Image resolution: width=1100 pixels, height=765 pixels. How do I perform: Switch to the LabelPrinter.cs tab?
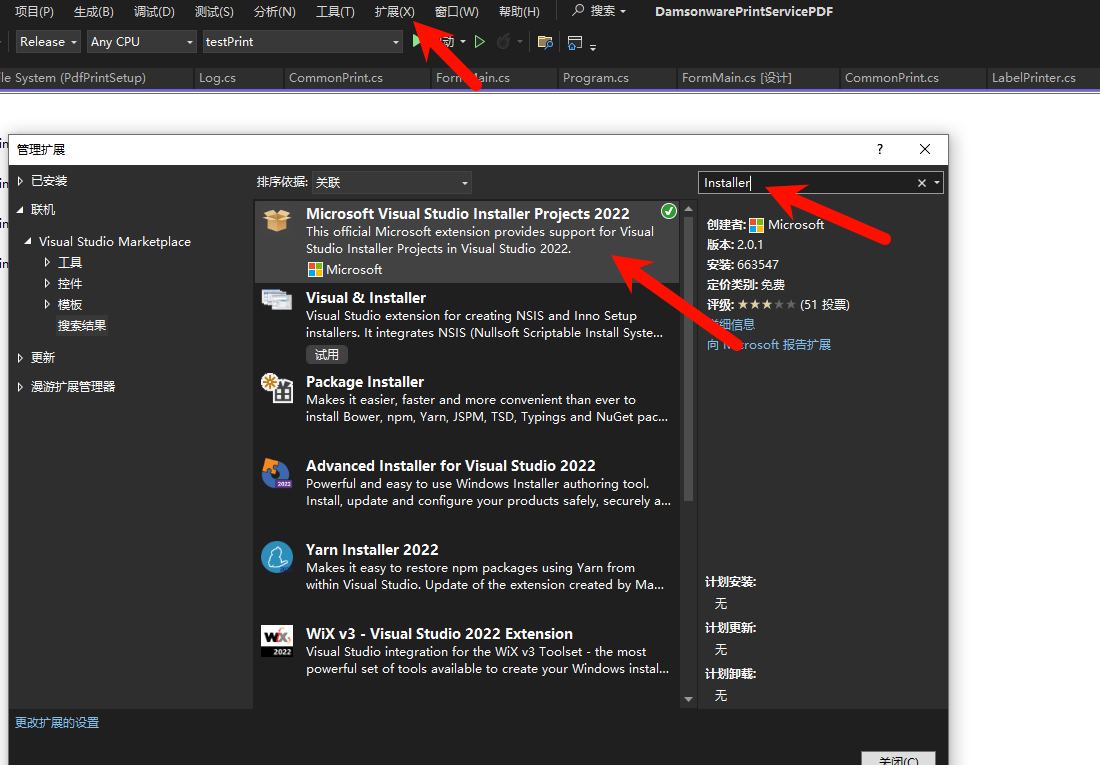pos(1033,78)
